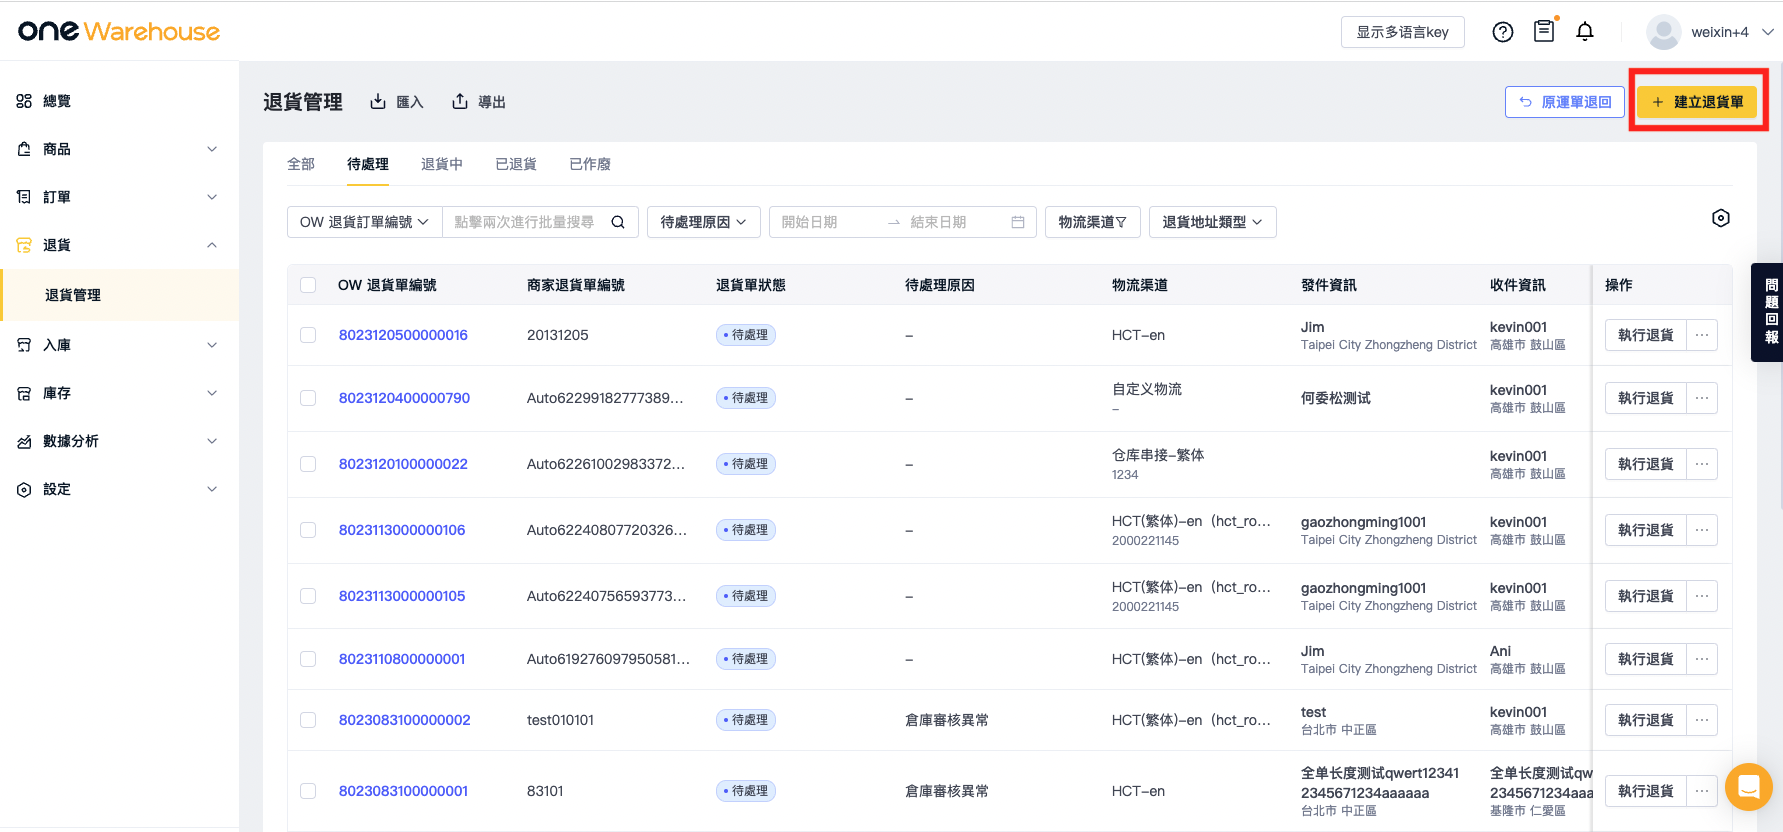Image resolution: width=1783 pixels, height=832 pixels.
Task: Open the clipboard task list icon
Action: [1544, 31]
